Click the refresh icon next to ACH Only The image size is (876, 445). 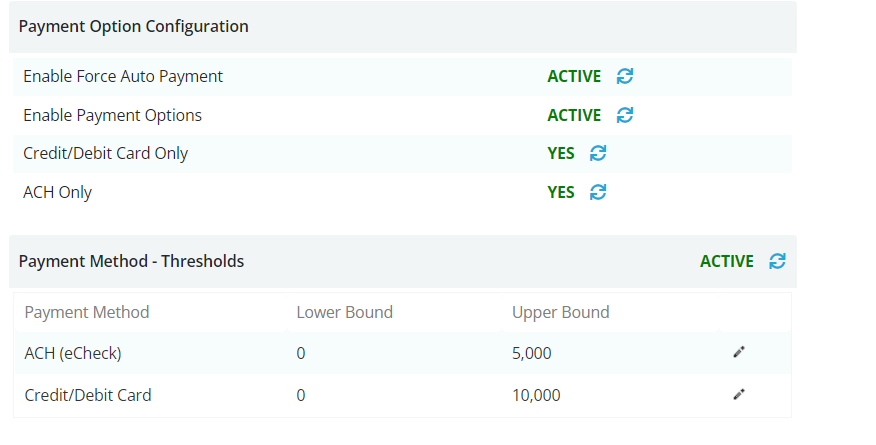point(598,192)
